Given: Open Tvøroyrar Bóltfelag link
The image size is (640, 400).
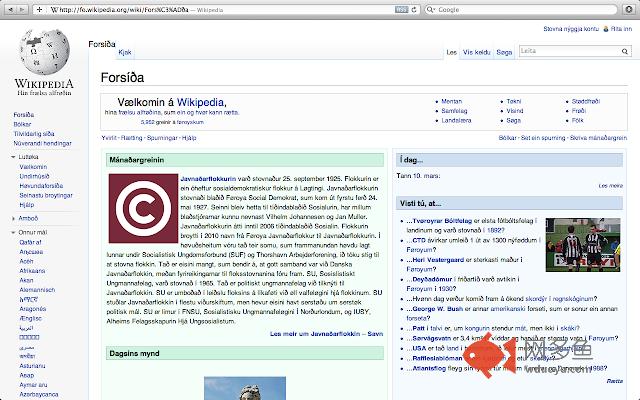Looking at the screenshot, I should [x=442, y=221].
